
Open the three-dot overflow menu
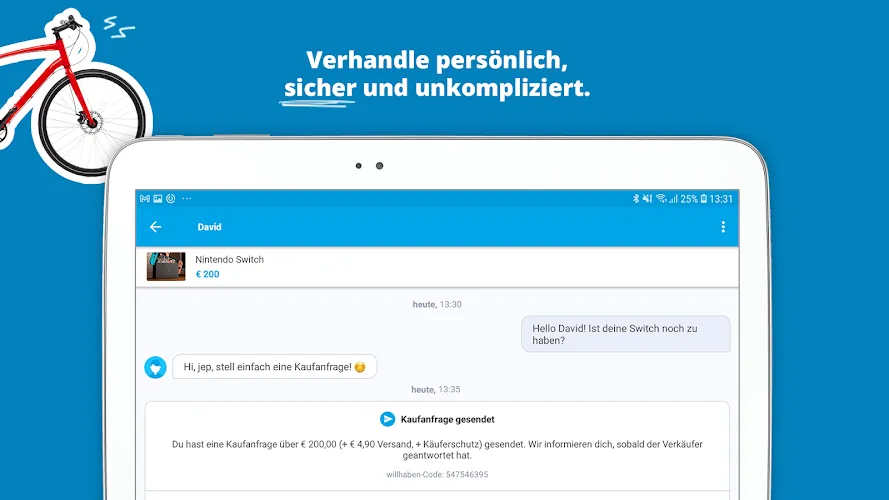click(x=723, y=227)
